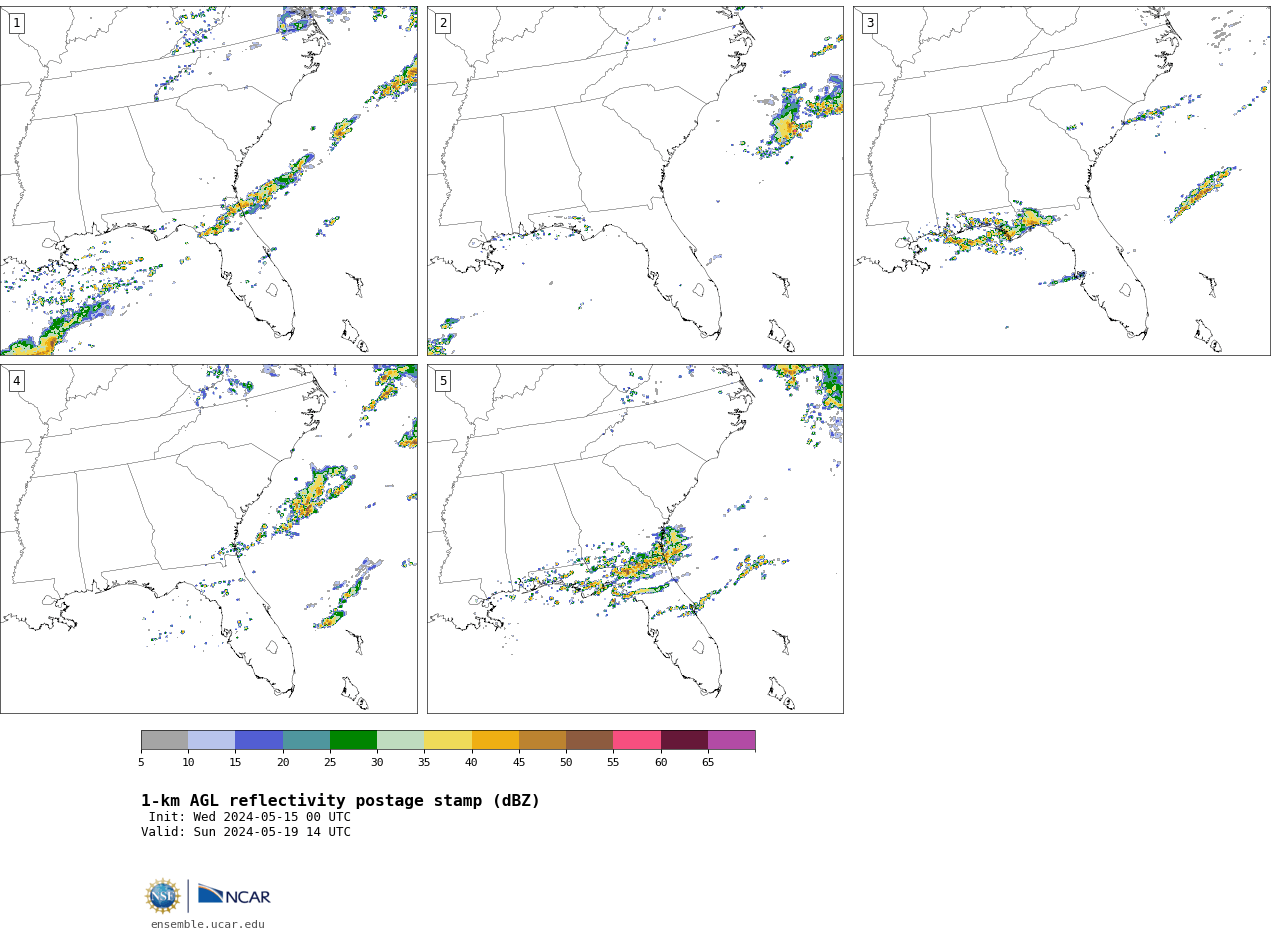The height and width of the screenshot is (936, 1280).
Task: Select the purple 65+ dBZ swatch
Action: pos(732,740)
